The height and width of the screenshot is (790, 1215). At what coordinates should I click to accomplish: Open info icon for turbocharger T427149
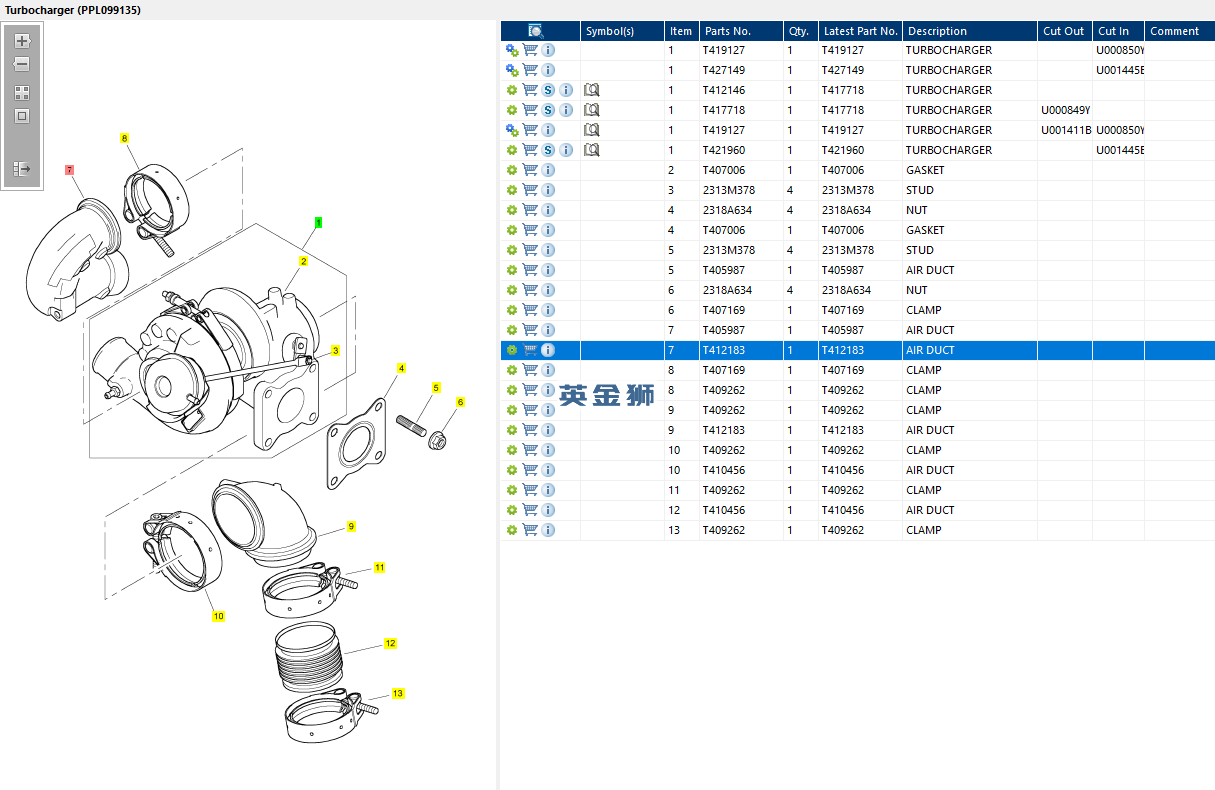pyautogui.click(x=548, y=70)
